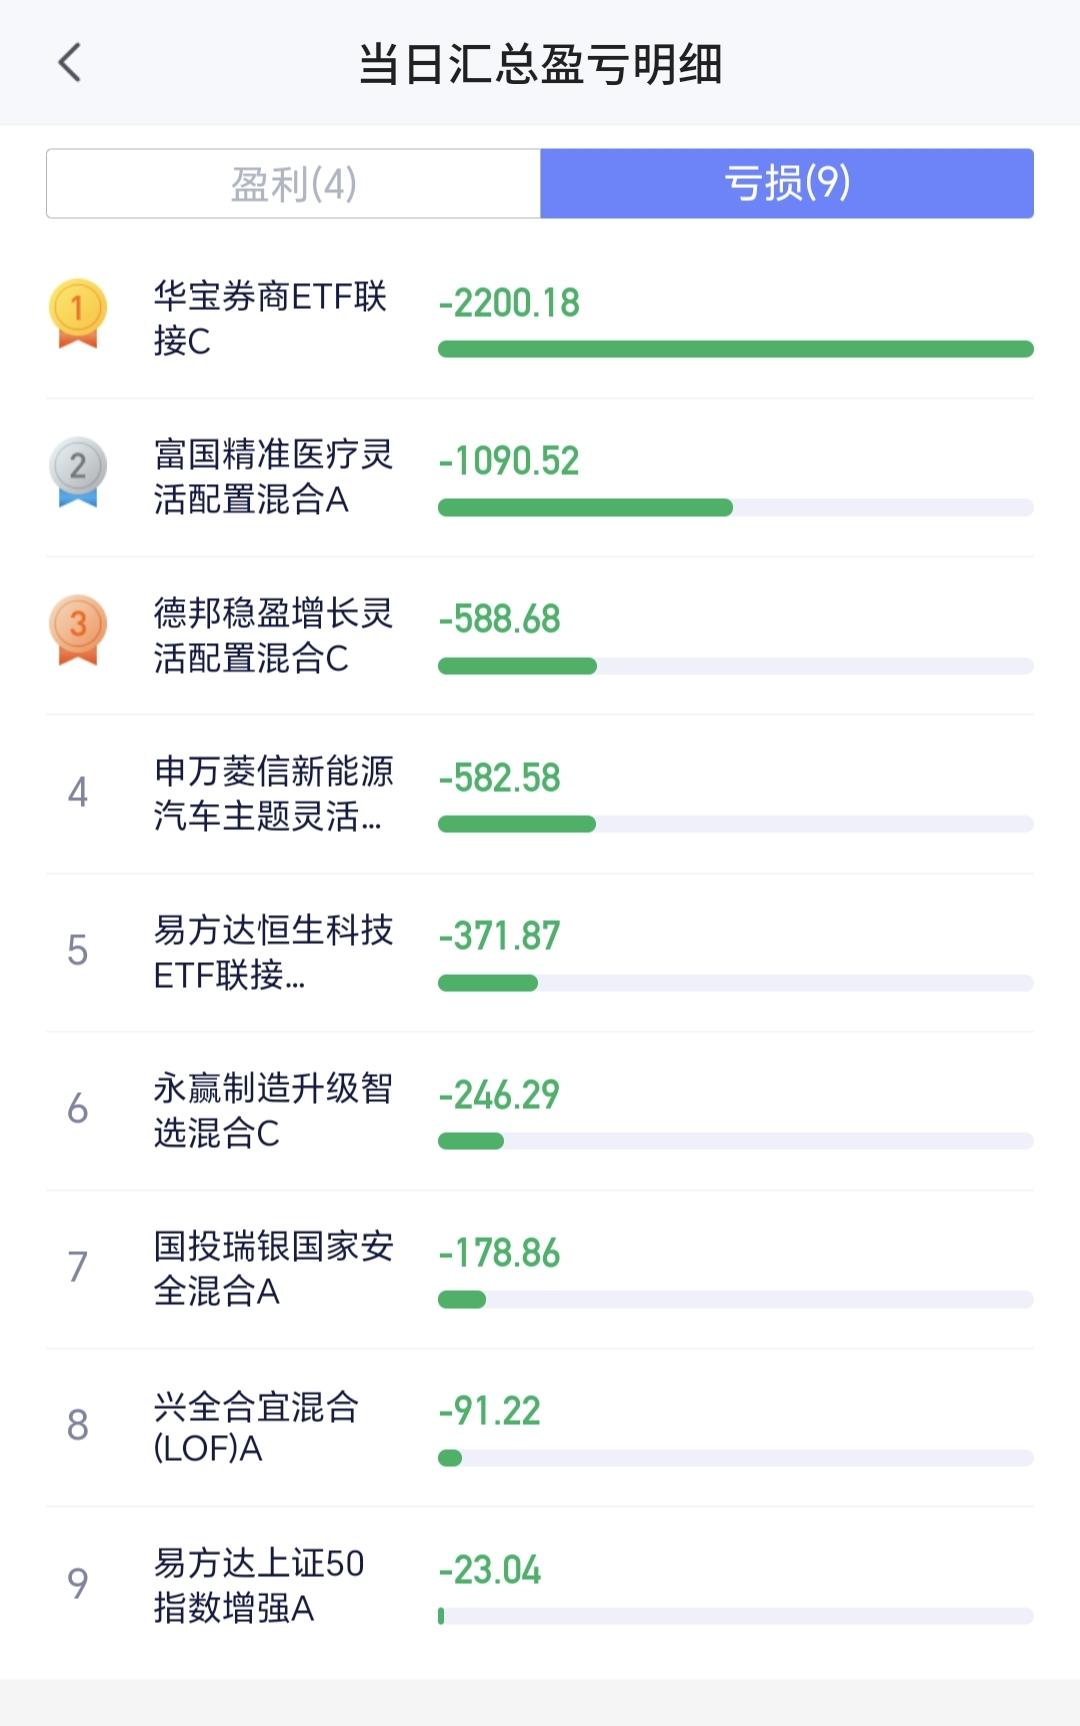Select the 永赢制造升级智选混合C fund

(540, 1111)
